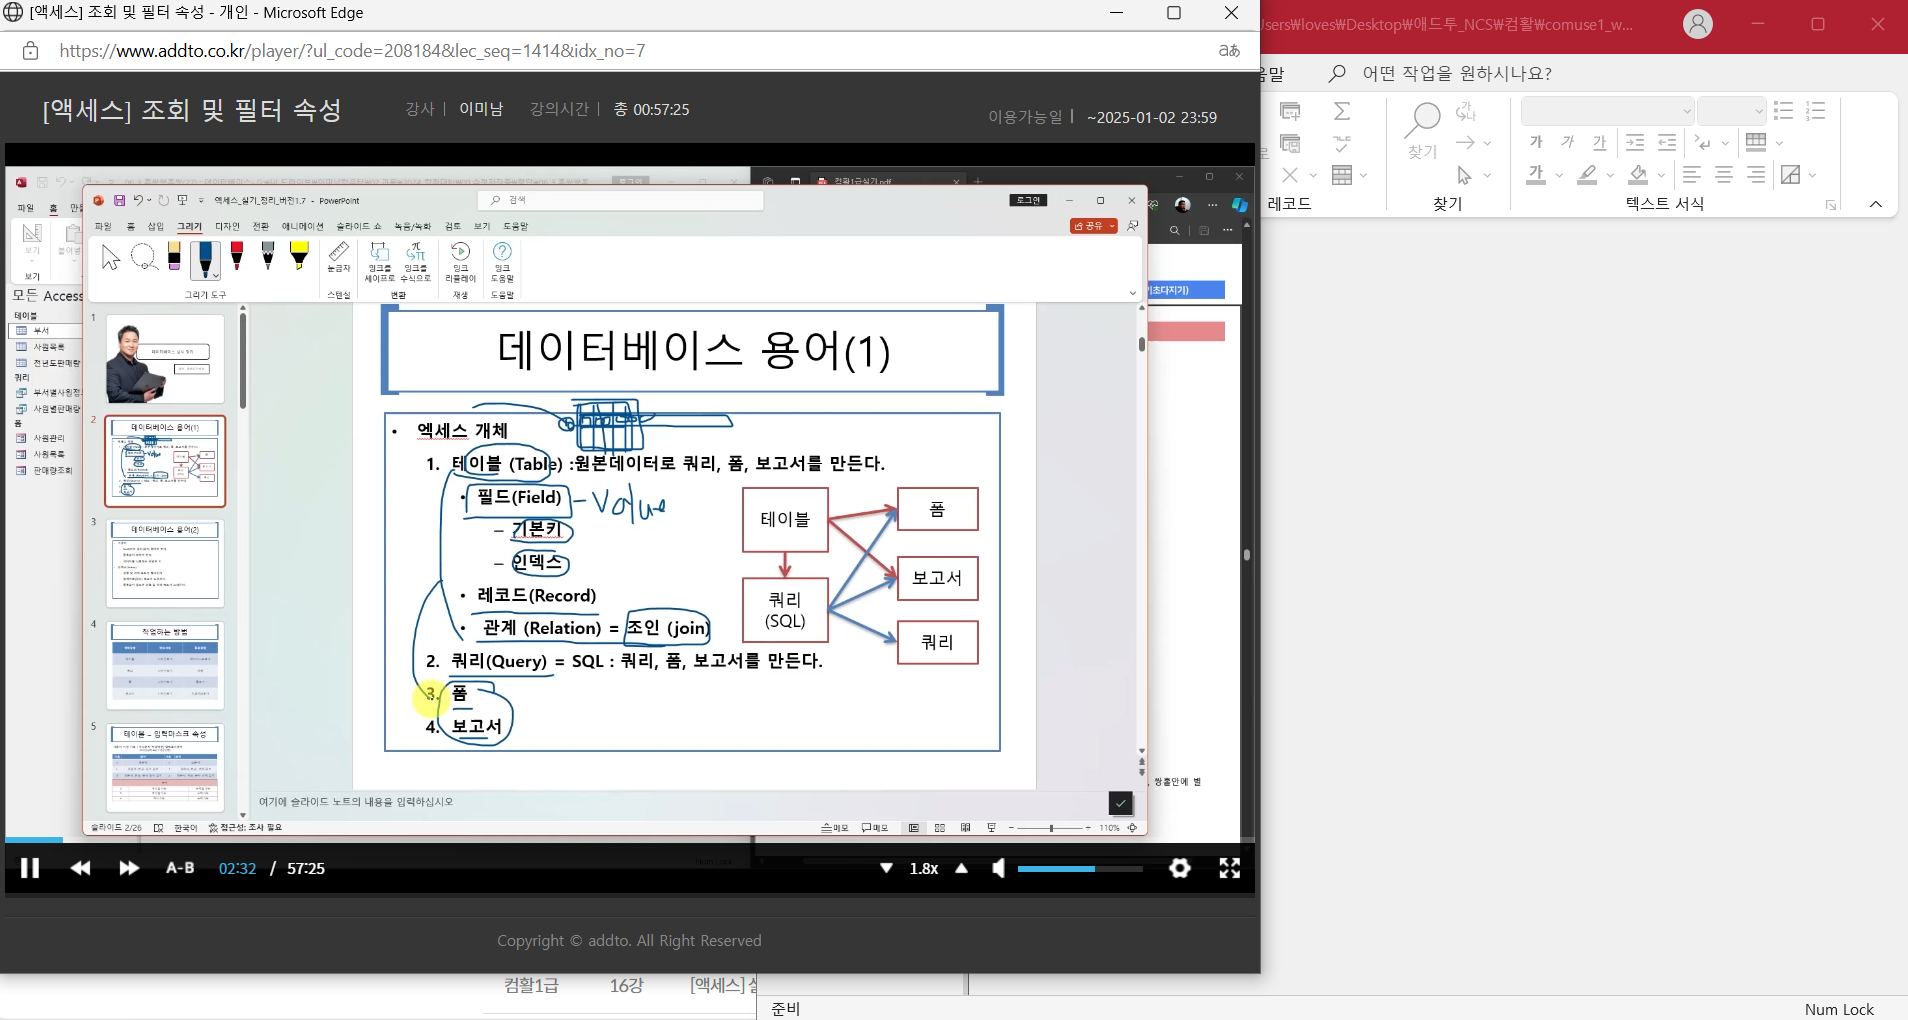This screenshot has width=1908, height=1020.
Task: Click the bulleted list icon in the text formatting group
Action: (1783, 111)
